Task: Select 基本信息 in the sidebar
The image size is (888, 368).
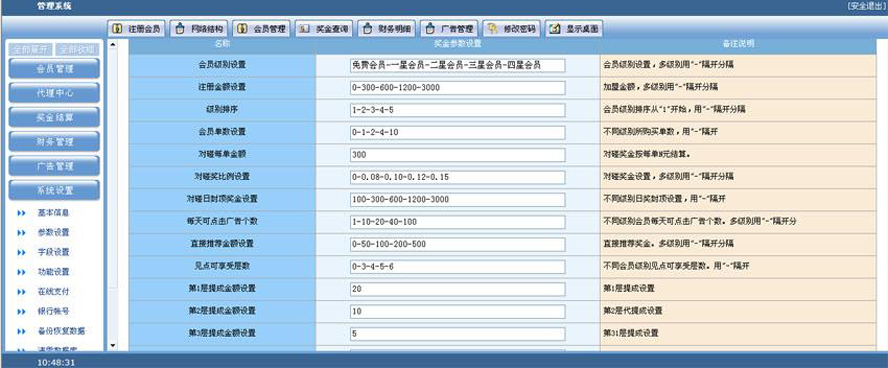Action: (53, 213)
